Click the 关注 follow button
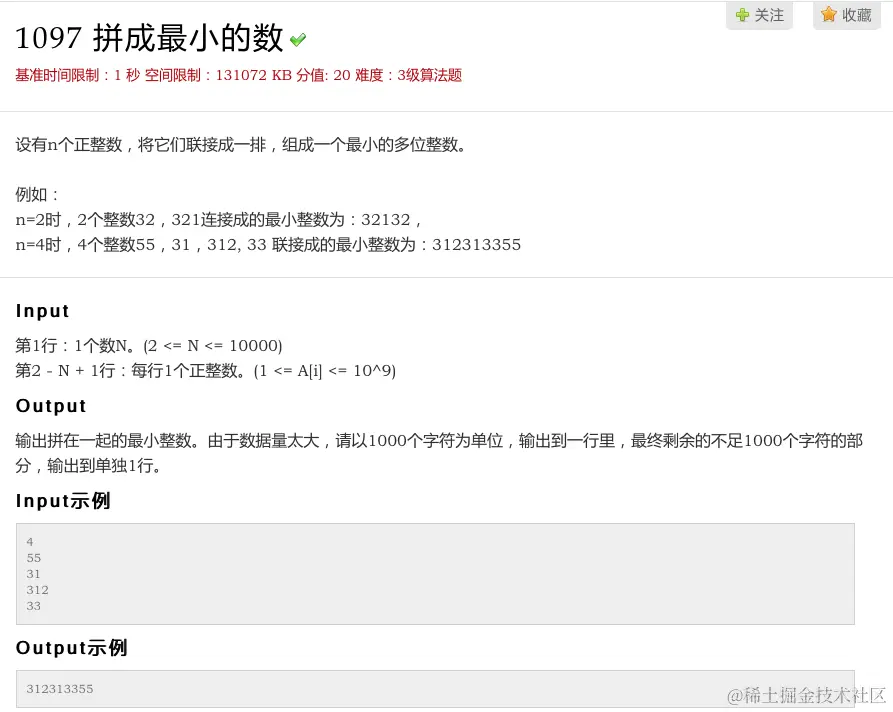Image resolution: width=893 pixels, height=712 pixels. click(759, 15)
